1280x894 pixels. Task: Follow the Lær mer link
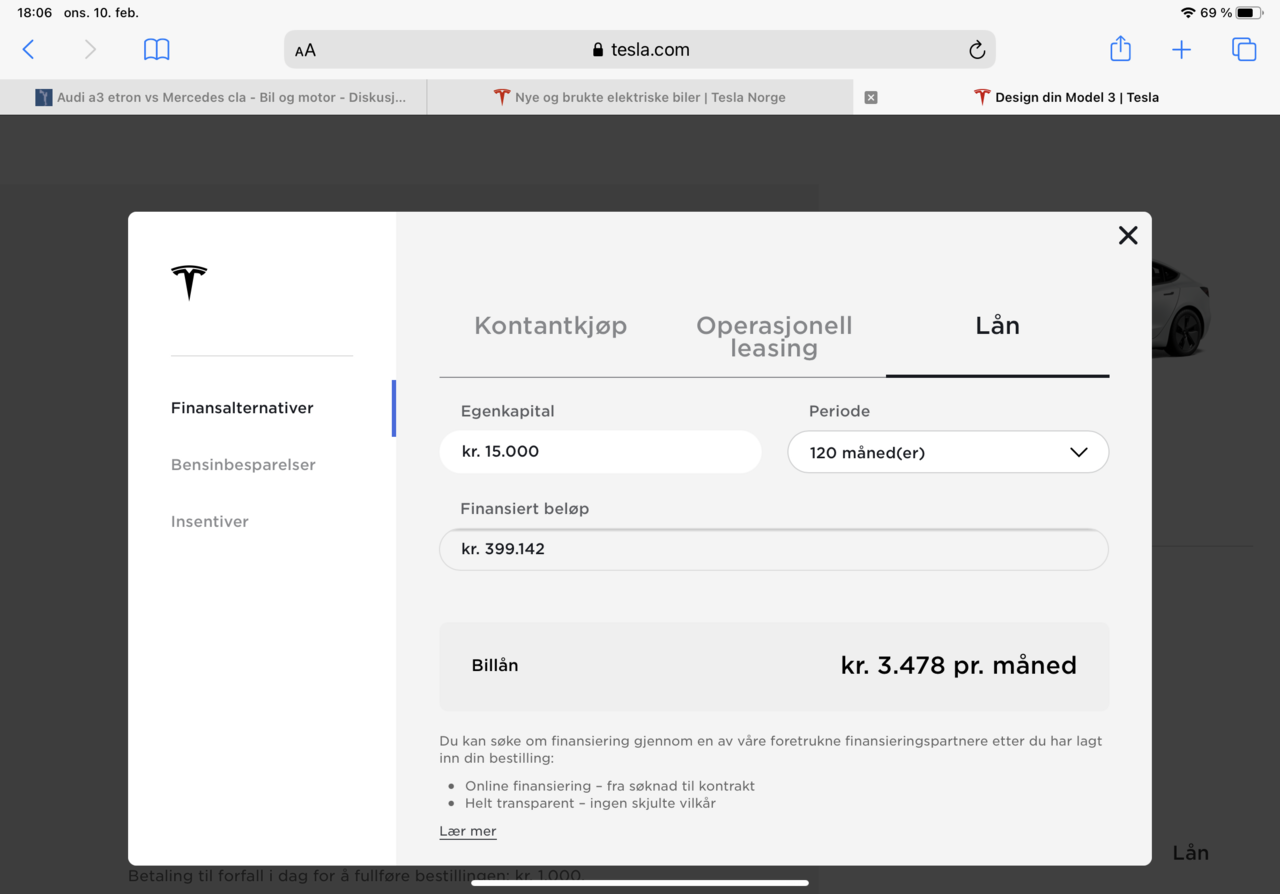pyautogui.click(x=468, y=832)
